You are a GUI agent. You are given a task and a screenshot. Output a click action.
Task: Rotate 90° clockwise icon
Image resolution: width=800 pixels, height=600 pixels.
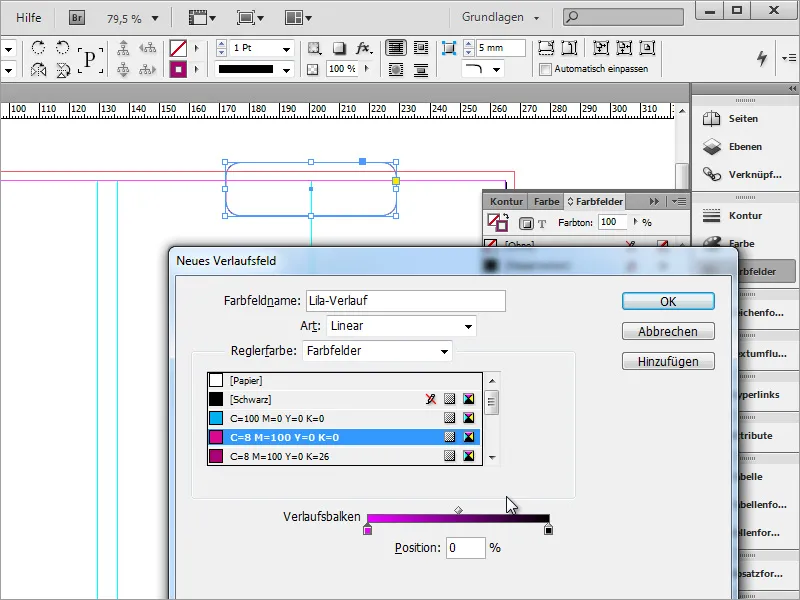tap(38, 48)
